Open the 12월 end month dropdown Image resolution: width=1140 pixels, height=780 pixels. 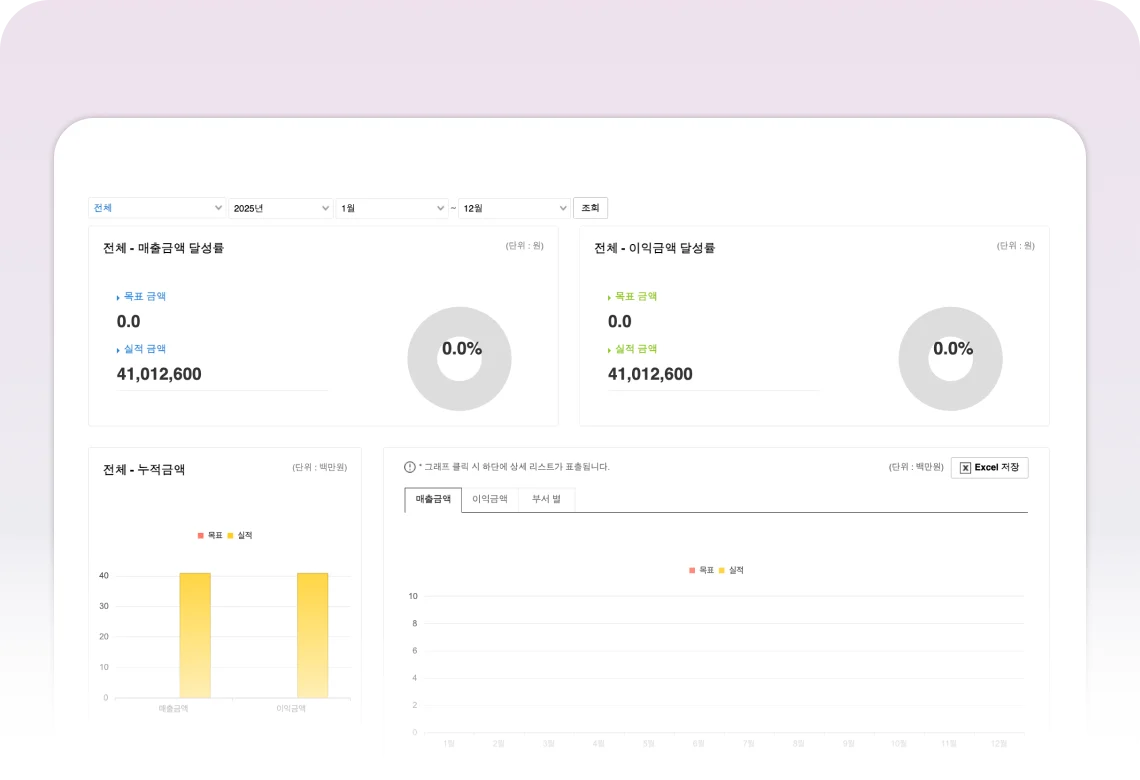click(x=514, y=208)
